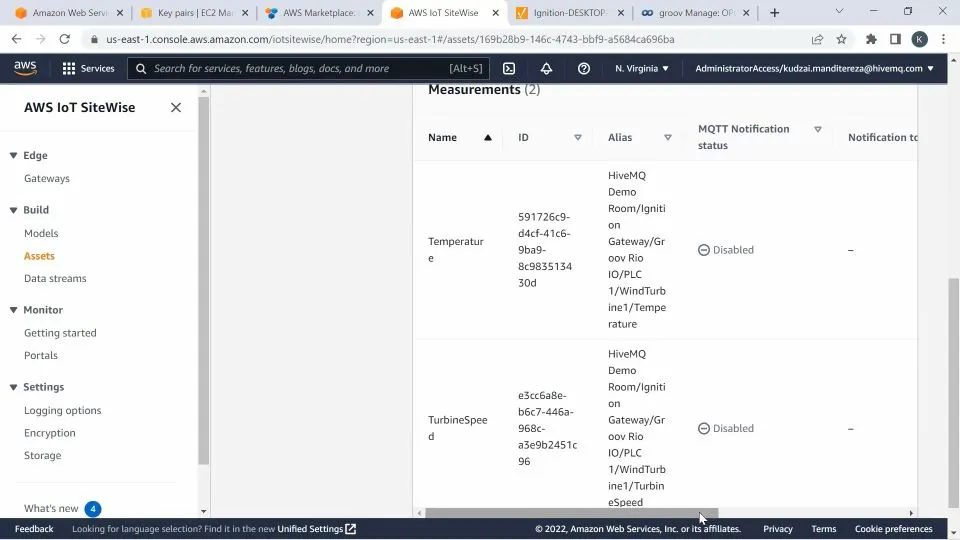960x540 pixels.
Task: Click the AWS logo home icon
Action: coord(25,68)
